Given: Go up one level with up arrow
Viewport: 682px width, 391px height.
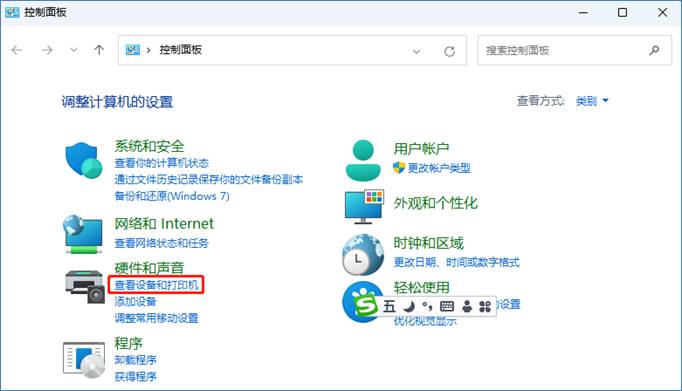Looking at the screenshot, I should (99, 50).
